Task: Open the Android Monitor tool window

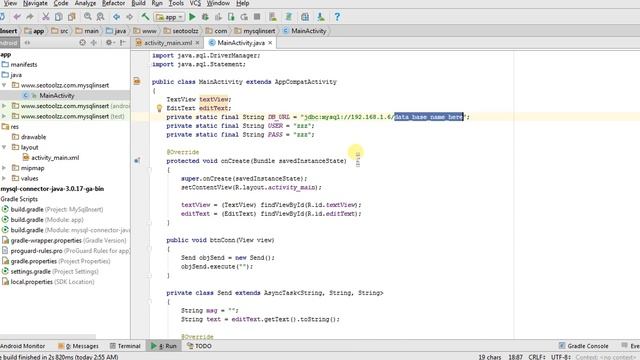Action: [x=22, y=346]
